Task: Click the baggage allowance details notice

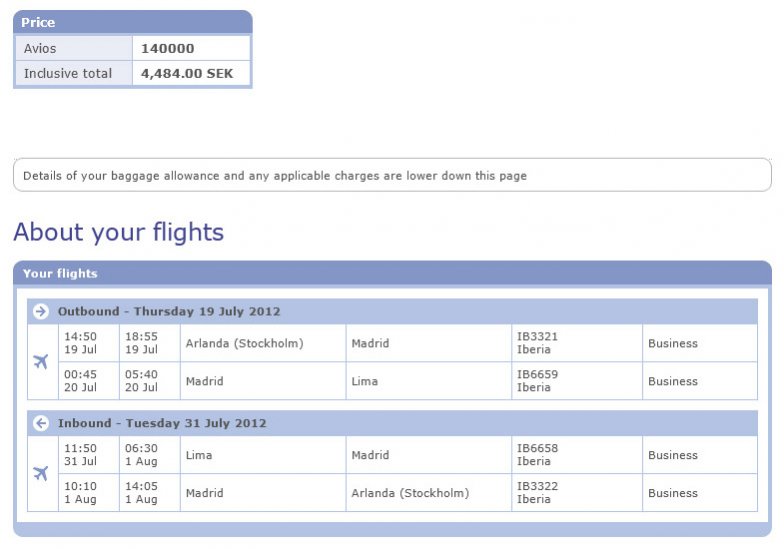Action: click(x=275, y=176)
